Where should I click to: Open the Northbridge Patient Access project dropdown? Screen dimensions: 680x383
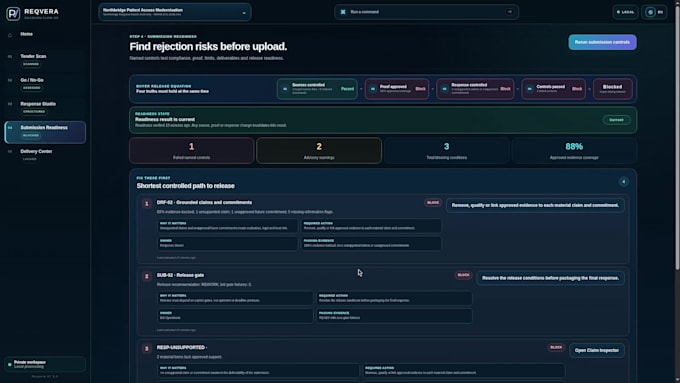coord(175,12)
